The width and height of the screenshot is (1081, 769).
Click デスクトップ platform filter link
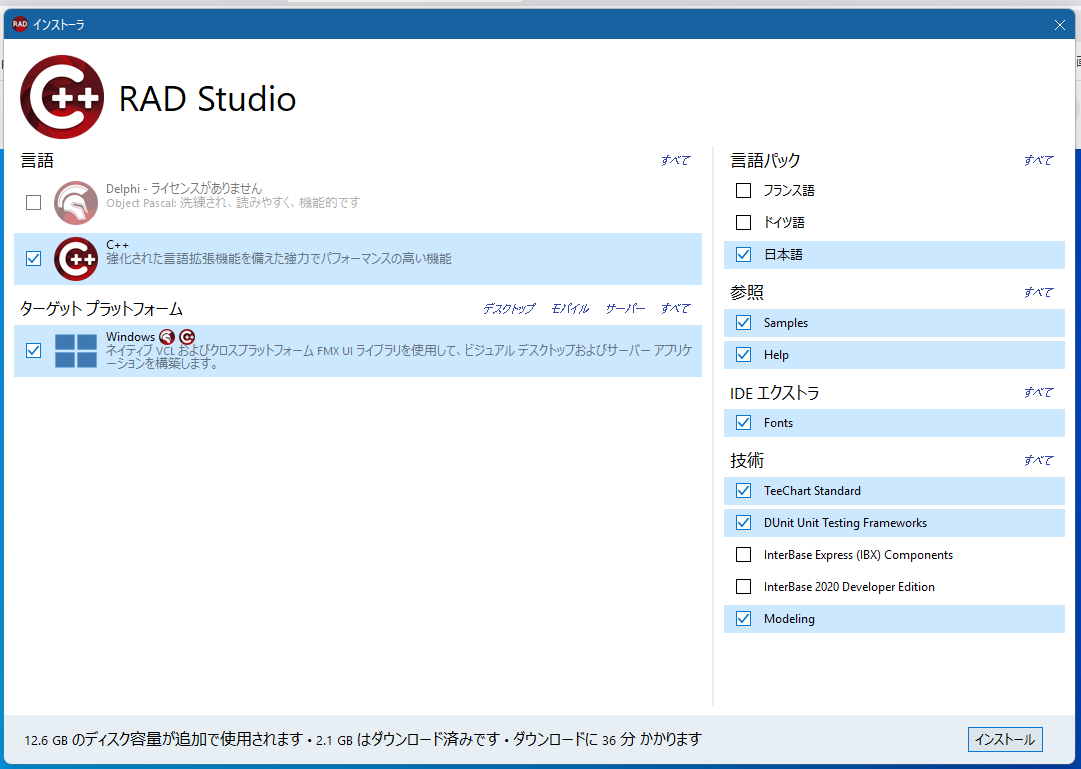[x=509, y=308]
